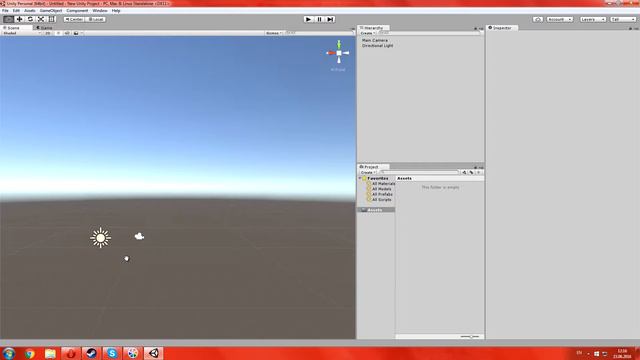640x360 pixels.
Task: Select the Scale tool
Action: (x=41, y=19)
